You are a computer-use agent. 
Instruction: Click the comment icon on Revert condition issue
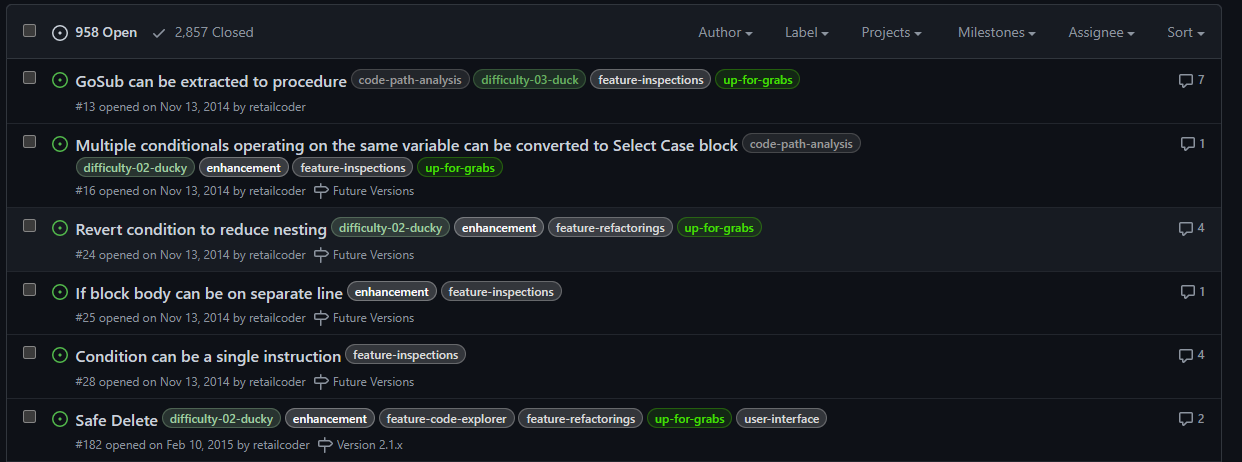pos(1186,228)
